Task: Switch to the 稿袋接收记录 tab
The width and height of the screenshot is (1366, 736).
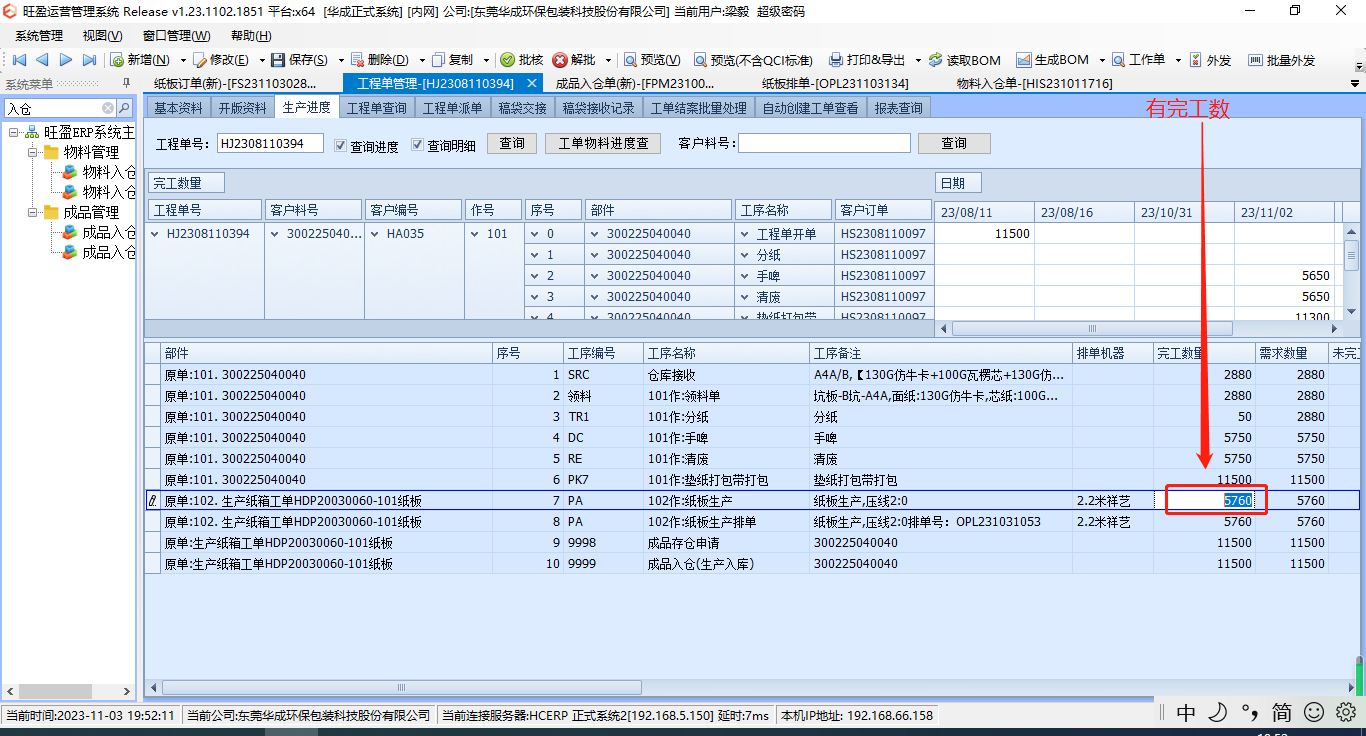Action: [598, 107]
